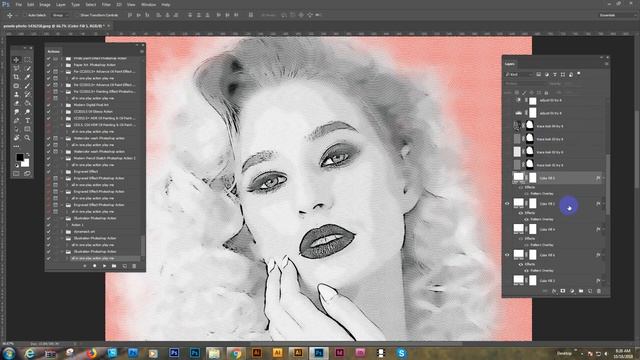Image resolution: width=640 pixels, height=360 pixels.
Task: Delete action with Actions panel trash icon
Action: (x=134, y=266)
